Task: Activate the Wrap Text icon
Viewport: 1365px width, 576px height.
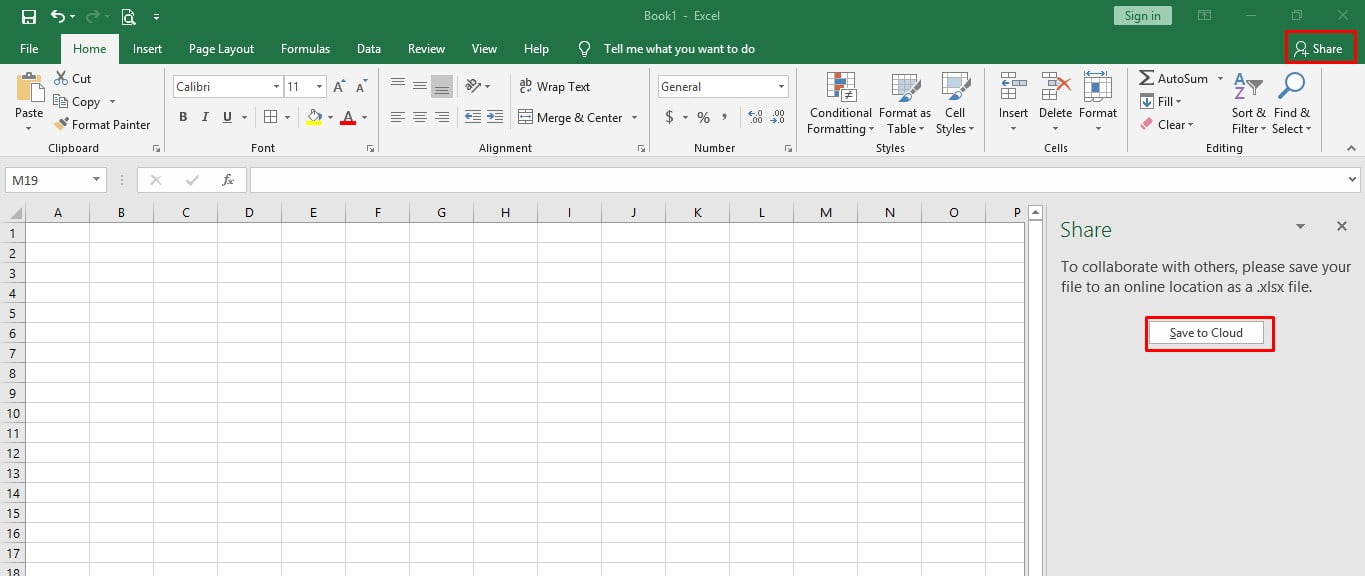Action: pyautogui.click(x=555, y=86)
